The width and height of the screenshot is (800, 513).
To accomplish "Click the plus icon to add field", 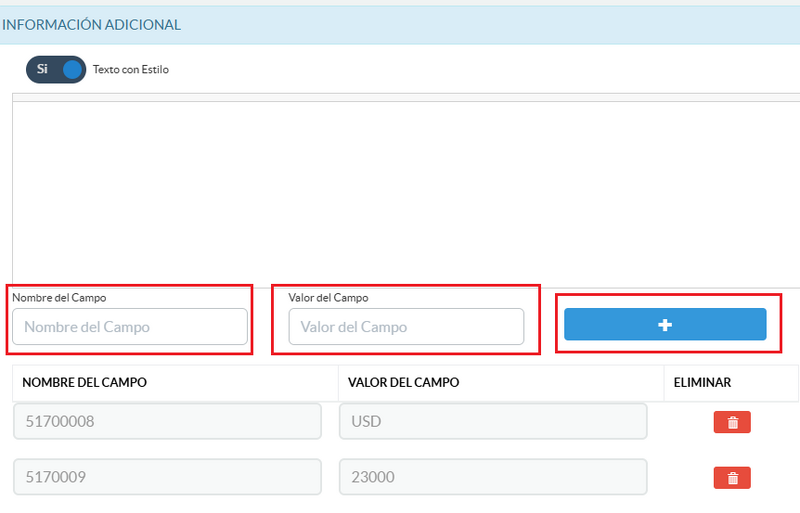I will click(665, 325).
